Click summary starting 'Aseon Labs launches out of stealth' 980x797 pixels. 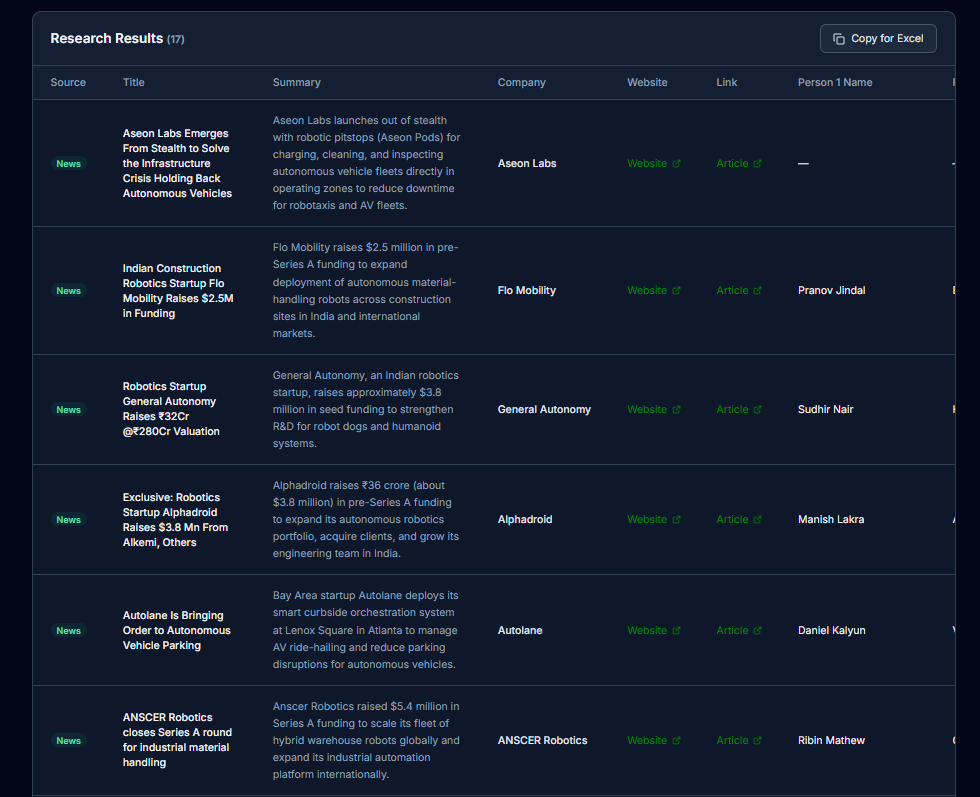pyautogui.click(x=366, y=163)
